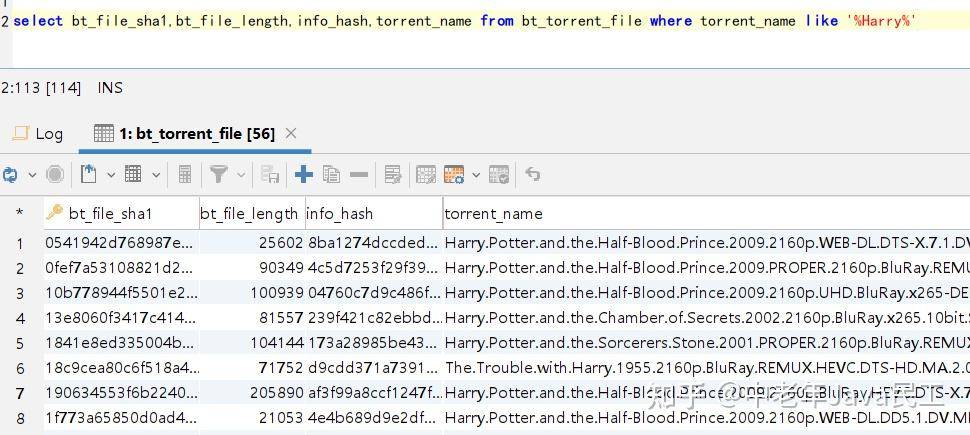
Task: Click torrent_name 'Harry.Potter.and.the.Sorcerers.Stone' cell
Action: 706,342
